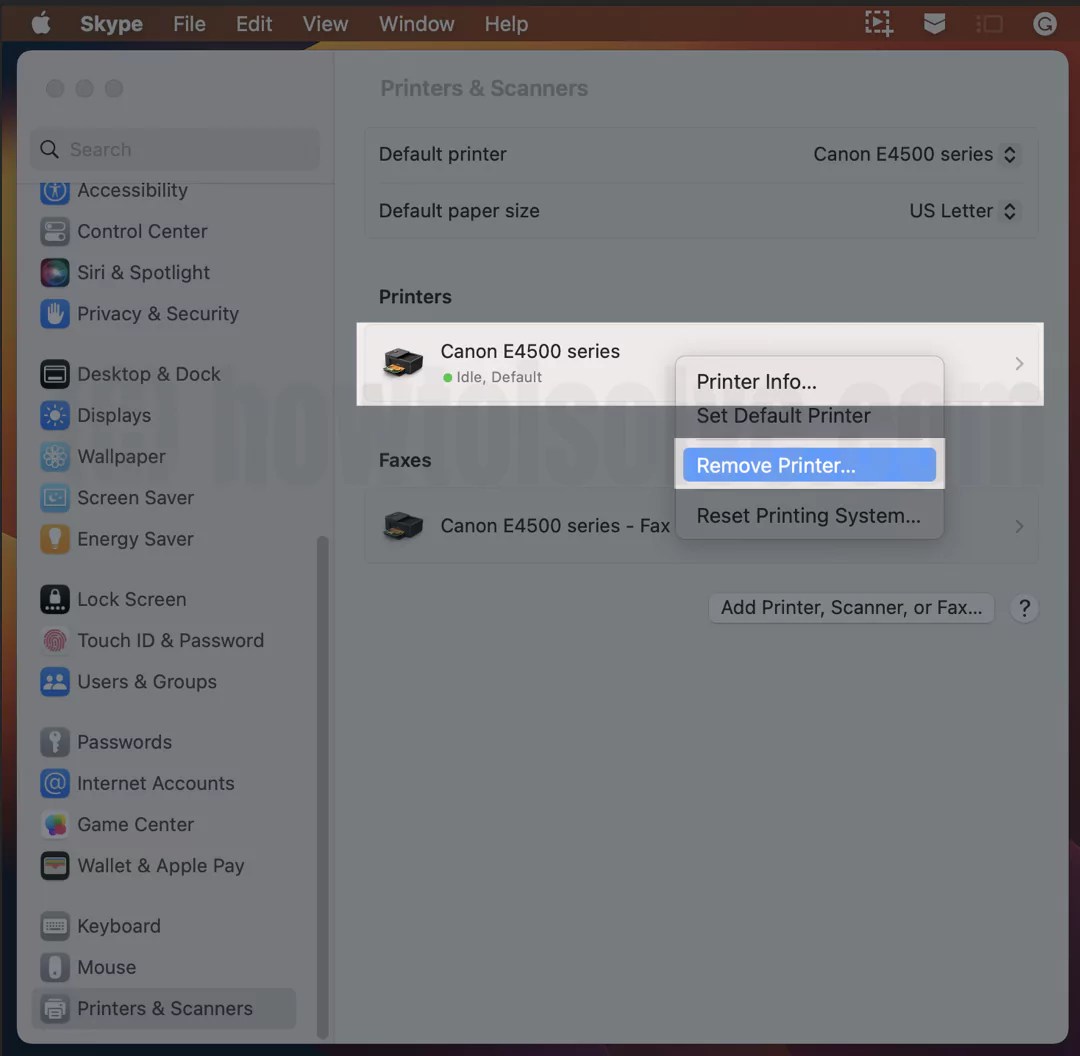Expand the Canon E4500 series Fax entry
1080x1056 pixels.
[1018, 526]
